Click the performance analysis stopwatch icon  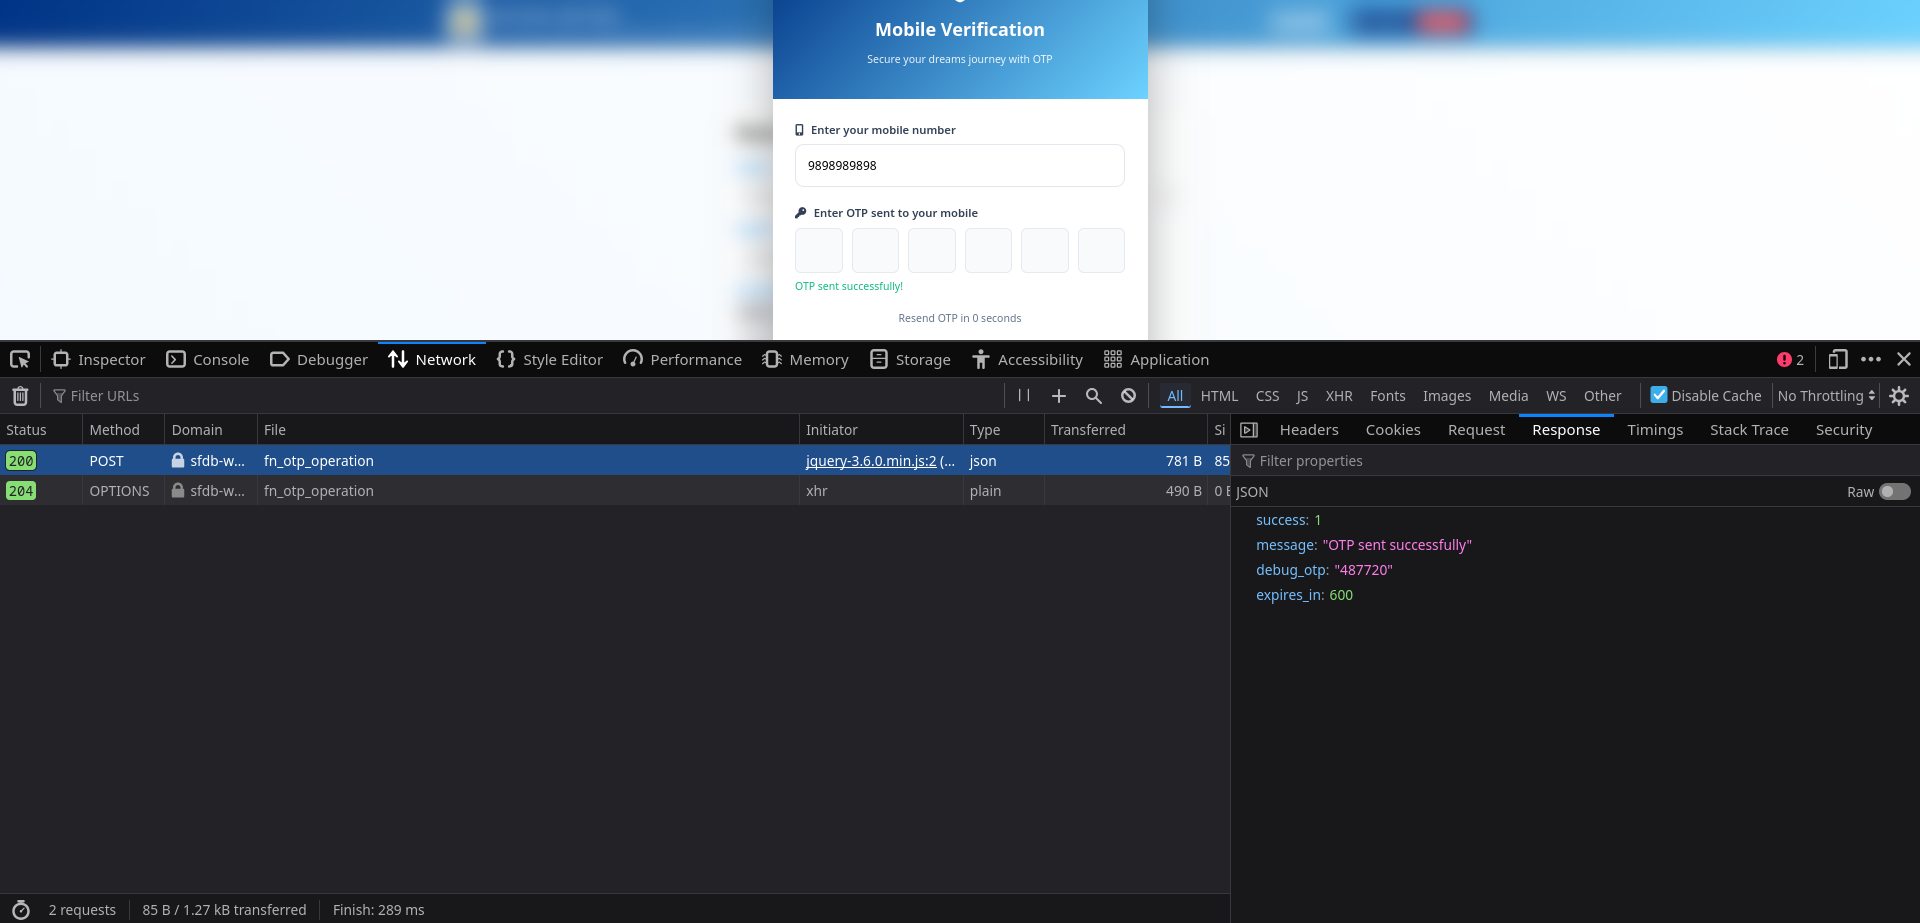tap(21, 910)
